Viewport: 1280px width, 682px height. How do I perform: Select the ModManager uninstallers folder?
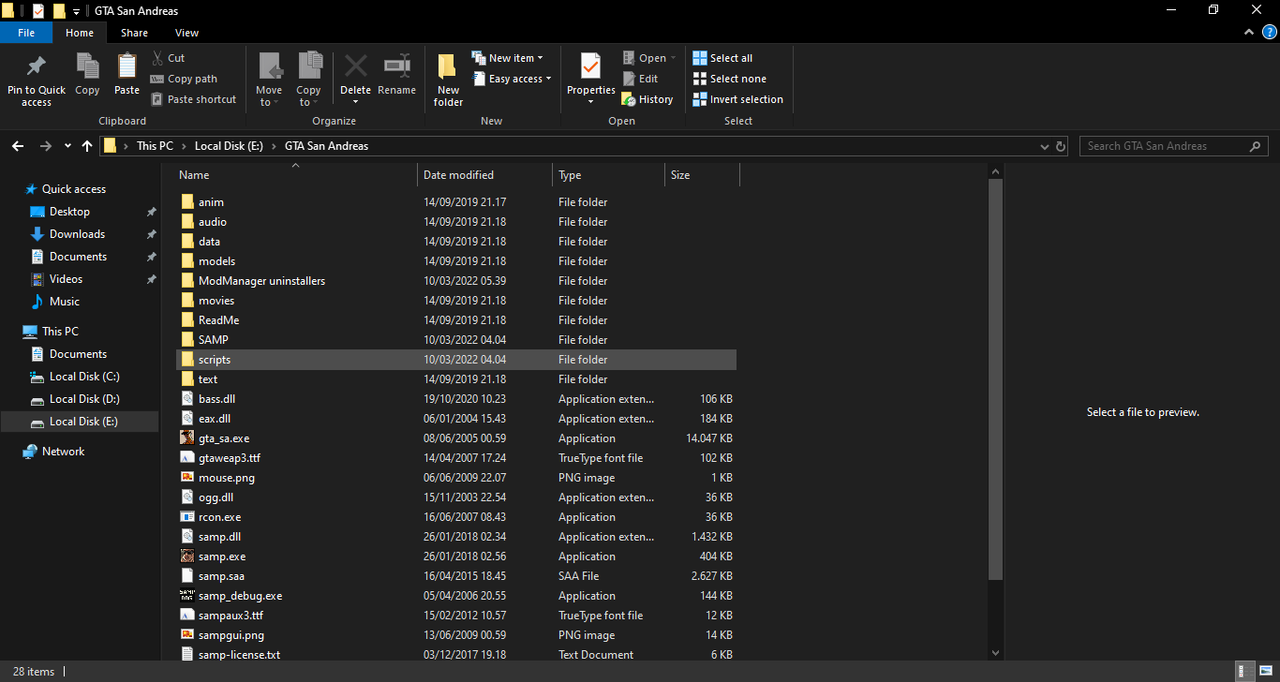(458, 281)
